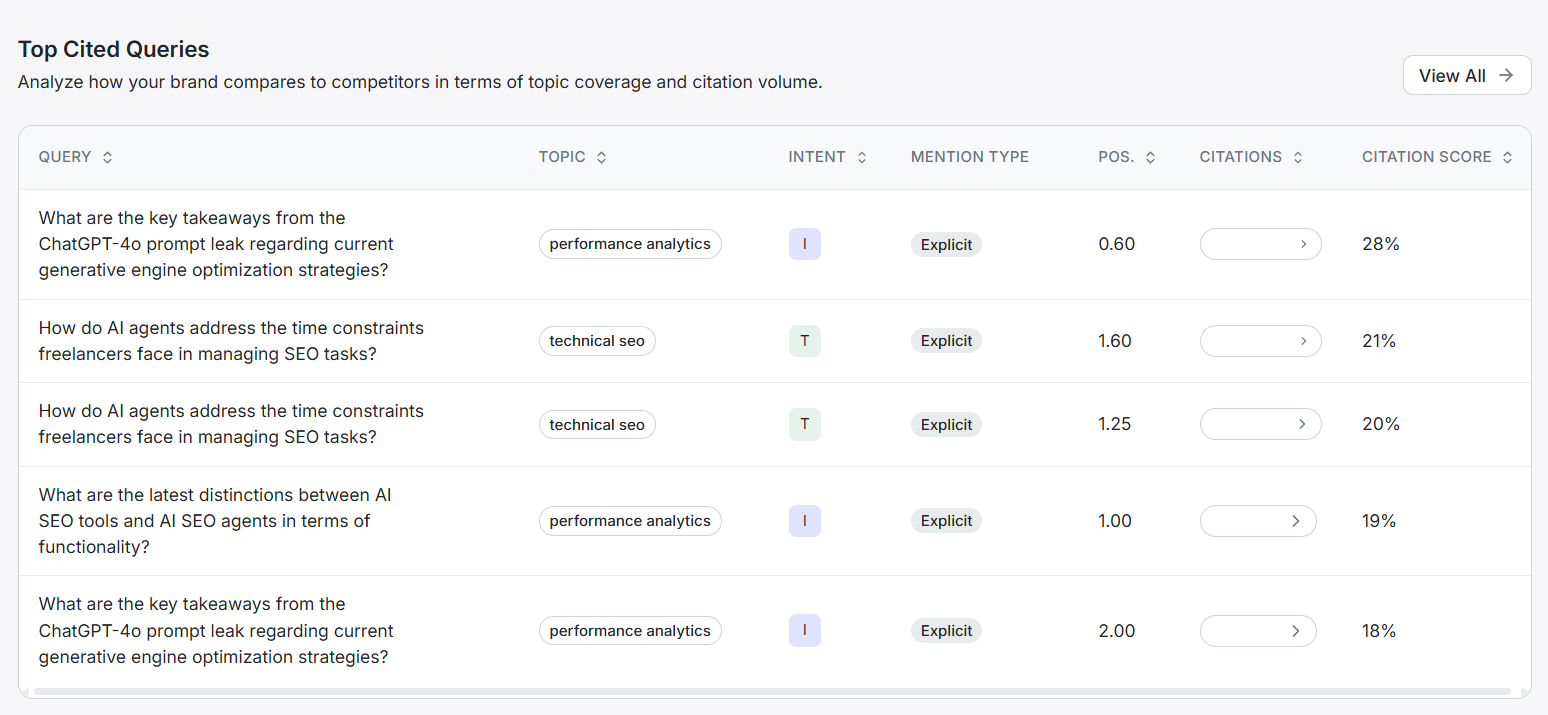Viewport: 1548px width, 715px height.
Task: Click the 'I' intent badge in first row
Action: pos(804,244)
